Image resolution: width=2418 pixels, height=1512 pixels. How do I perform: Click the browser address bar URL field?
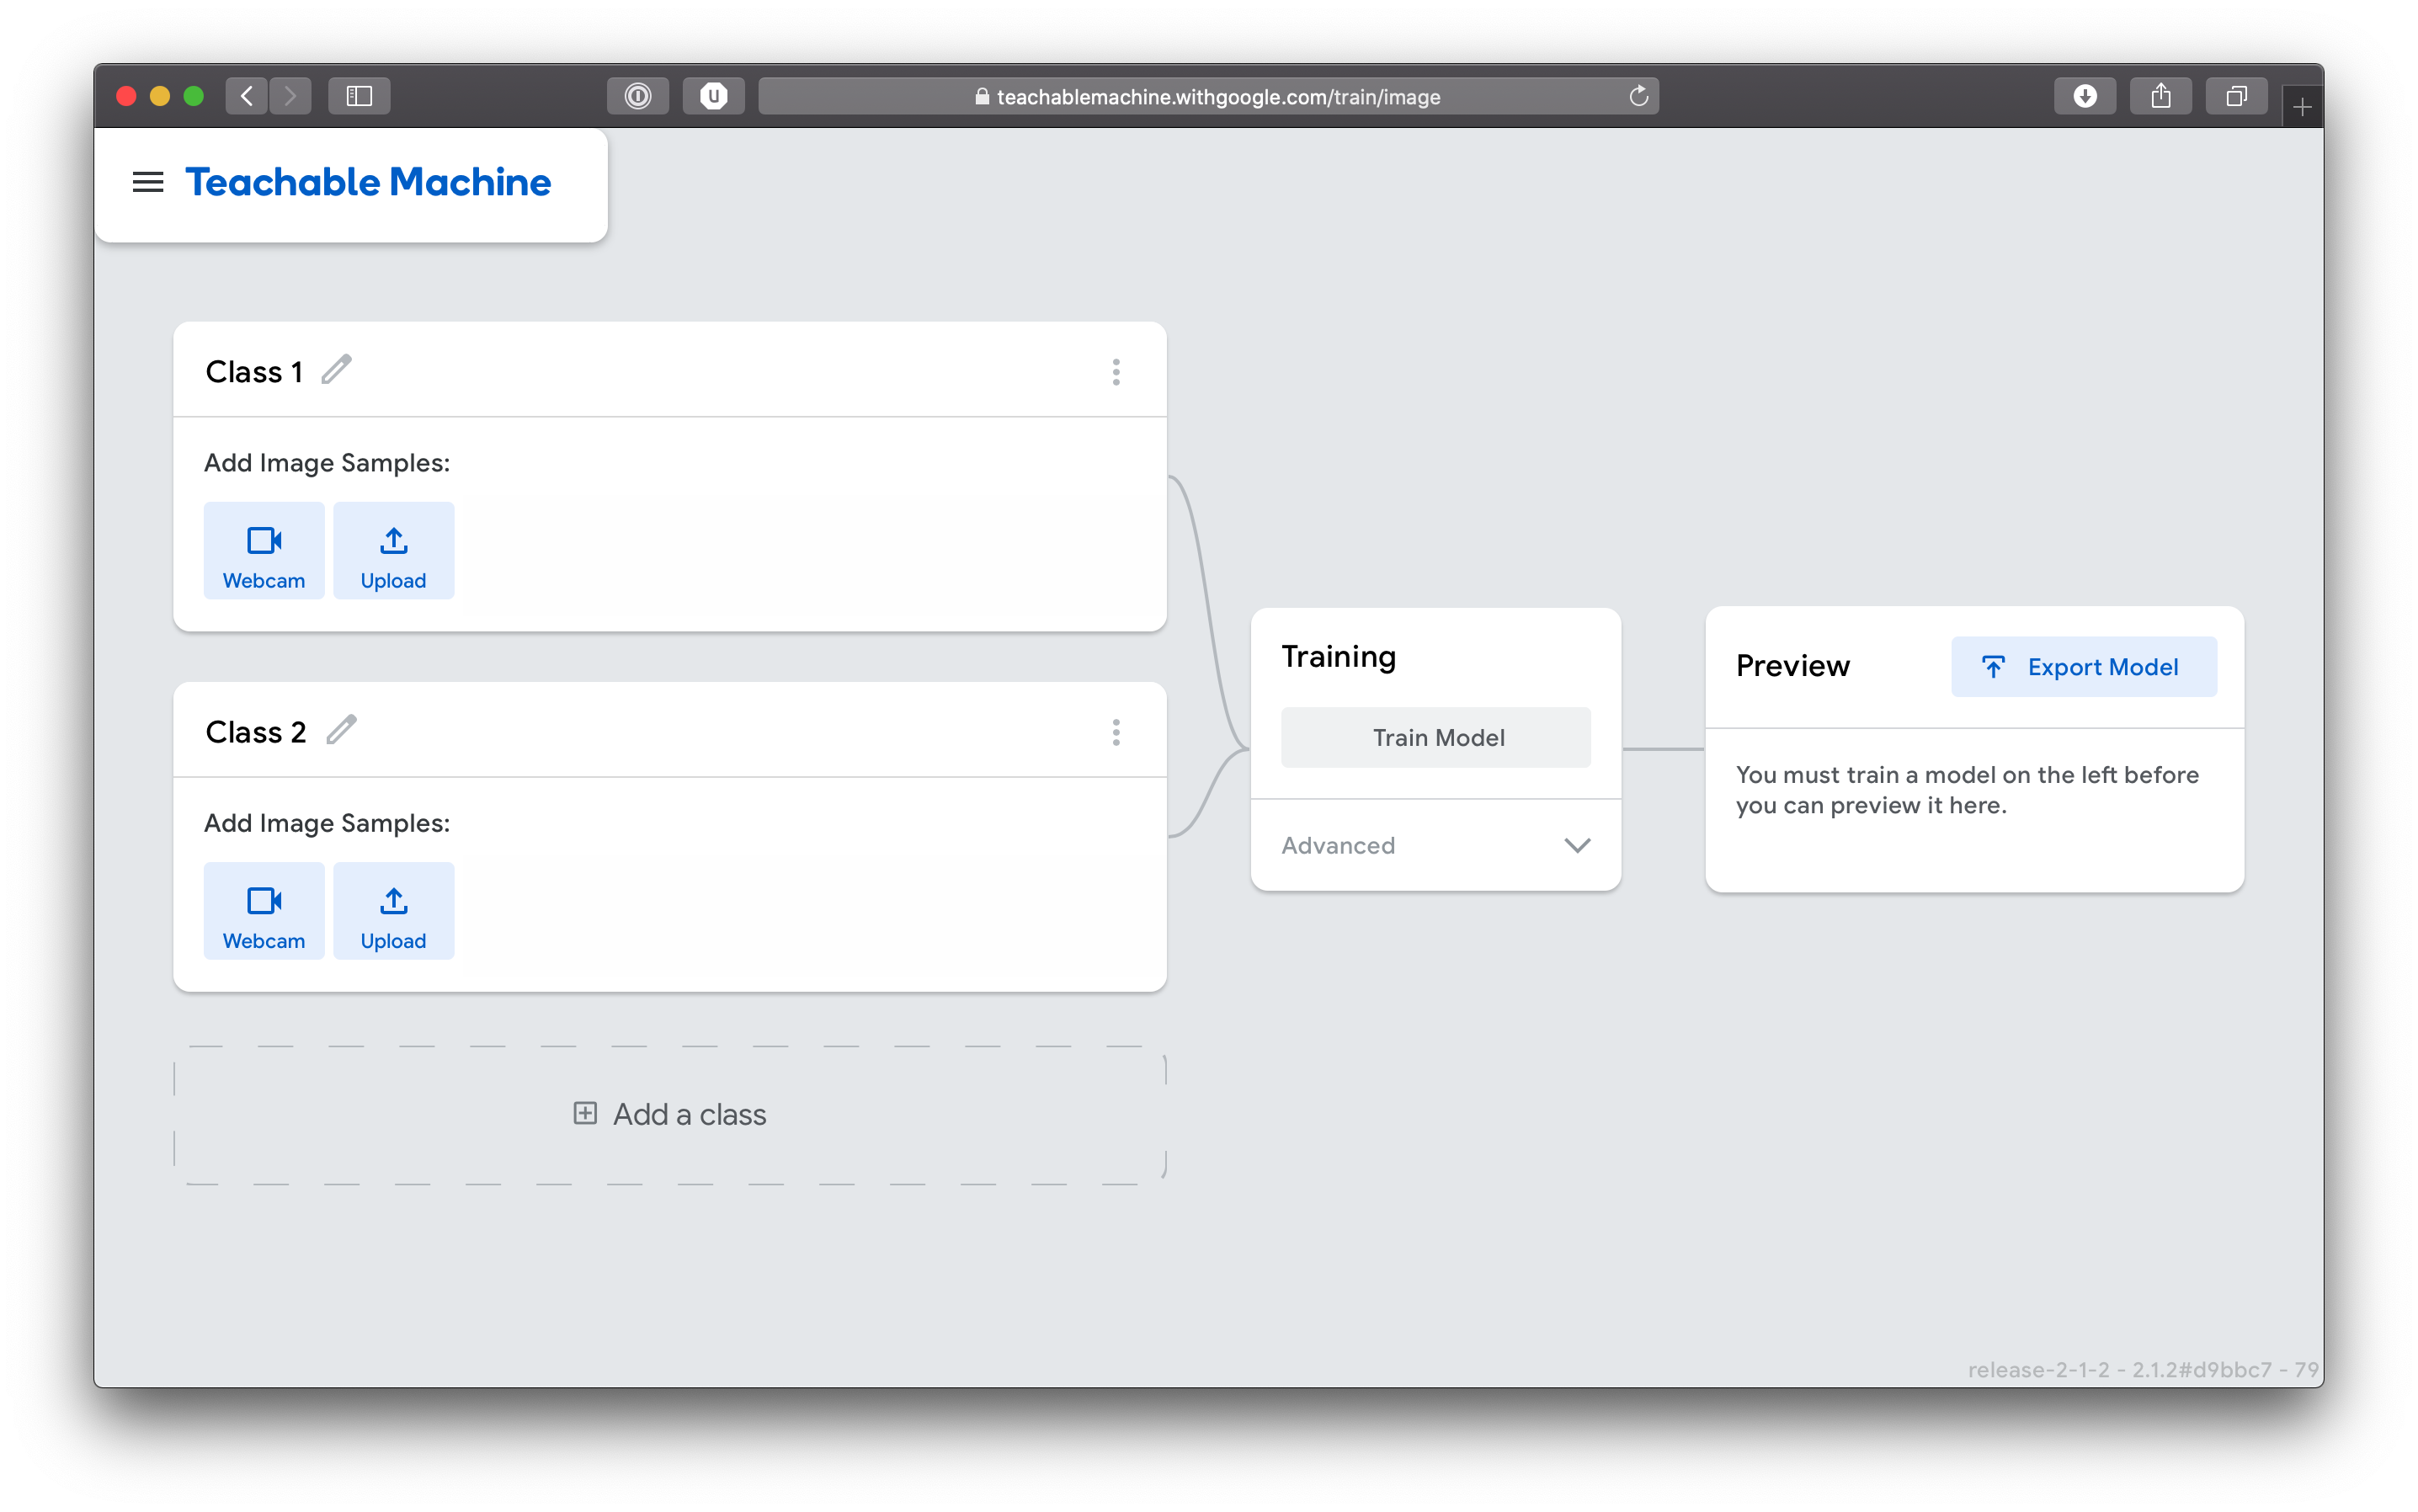click(1209, 96)
